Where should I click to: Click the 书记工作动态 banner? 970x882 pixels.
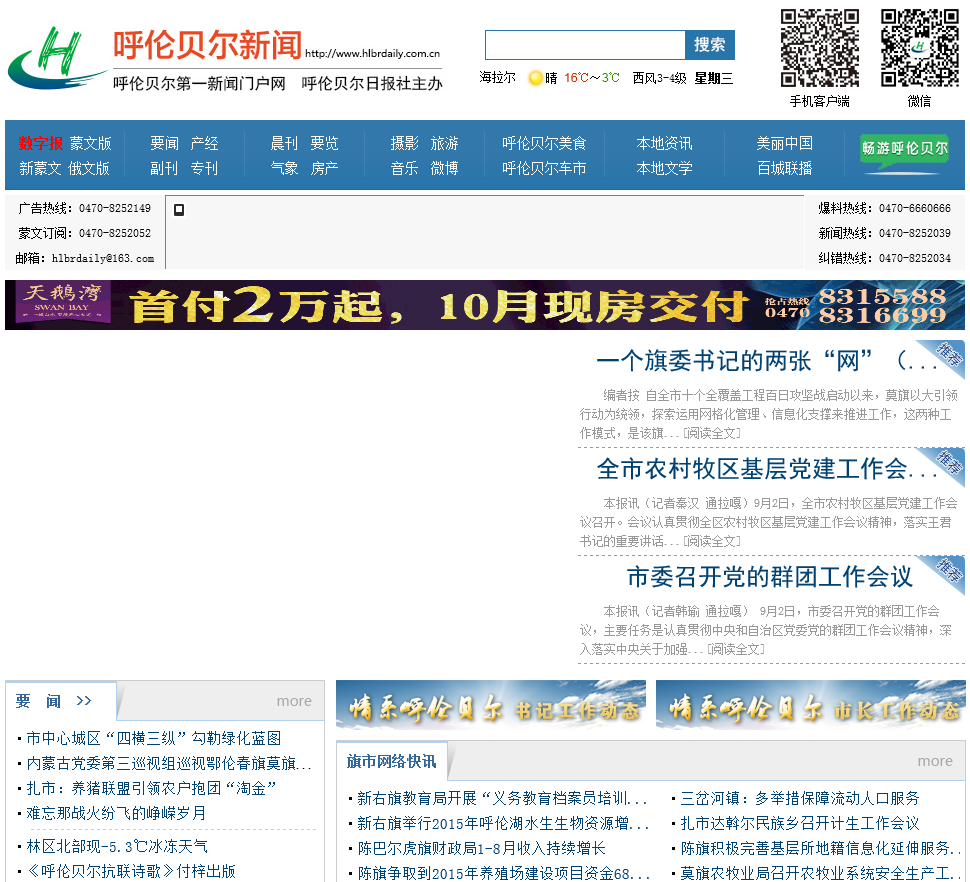[491, 705]
